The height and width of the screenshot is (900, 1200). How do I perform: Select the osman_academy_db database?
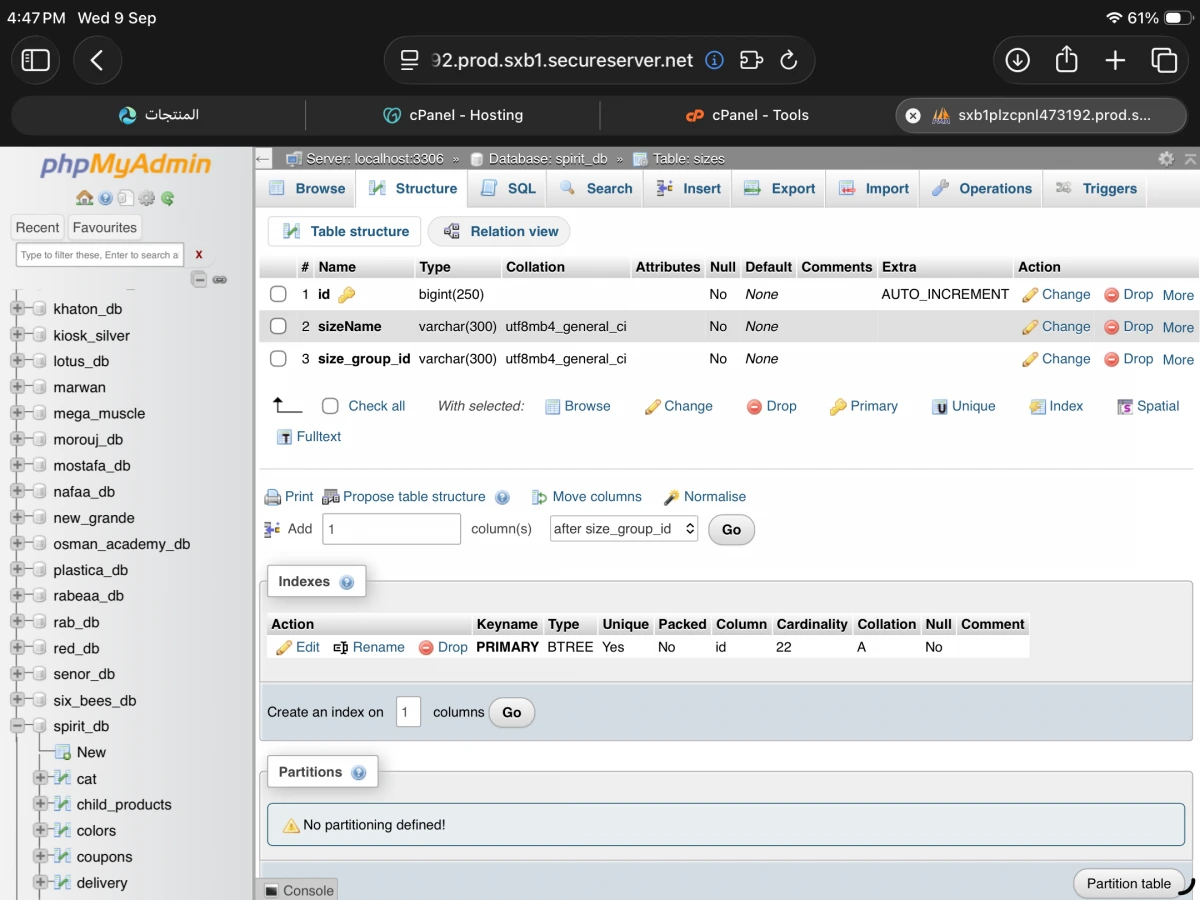point(122,544)
